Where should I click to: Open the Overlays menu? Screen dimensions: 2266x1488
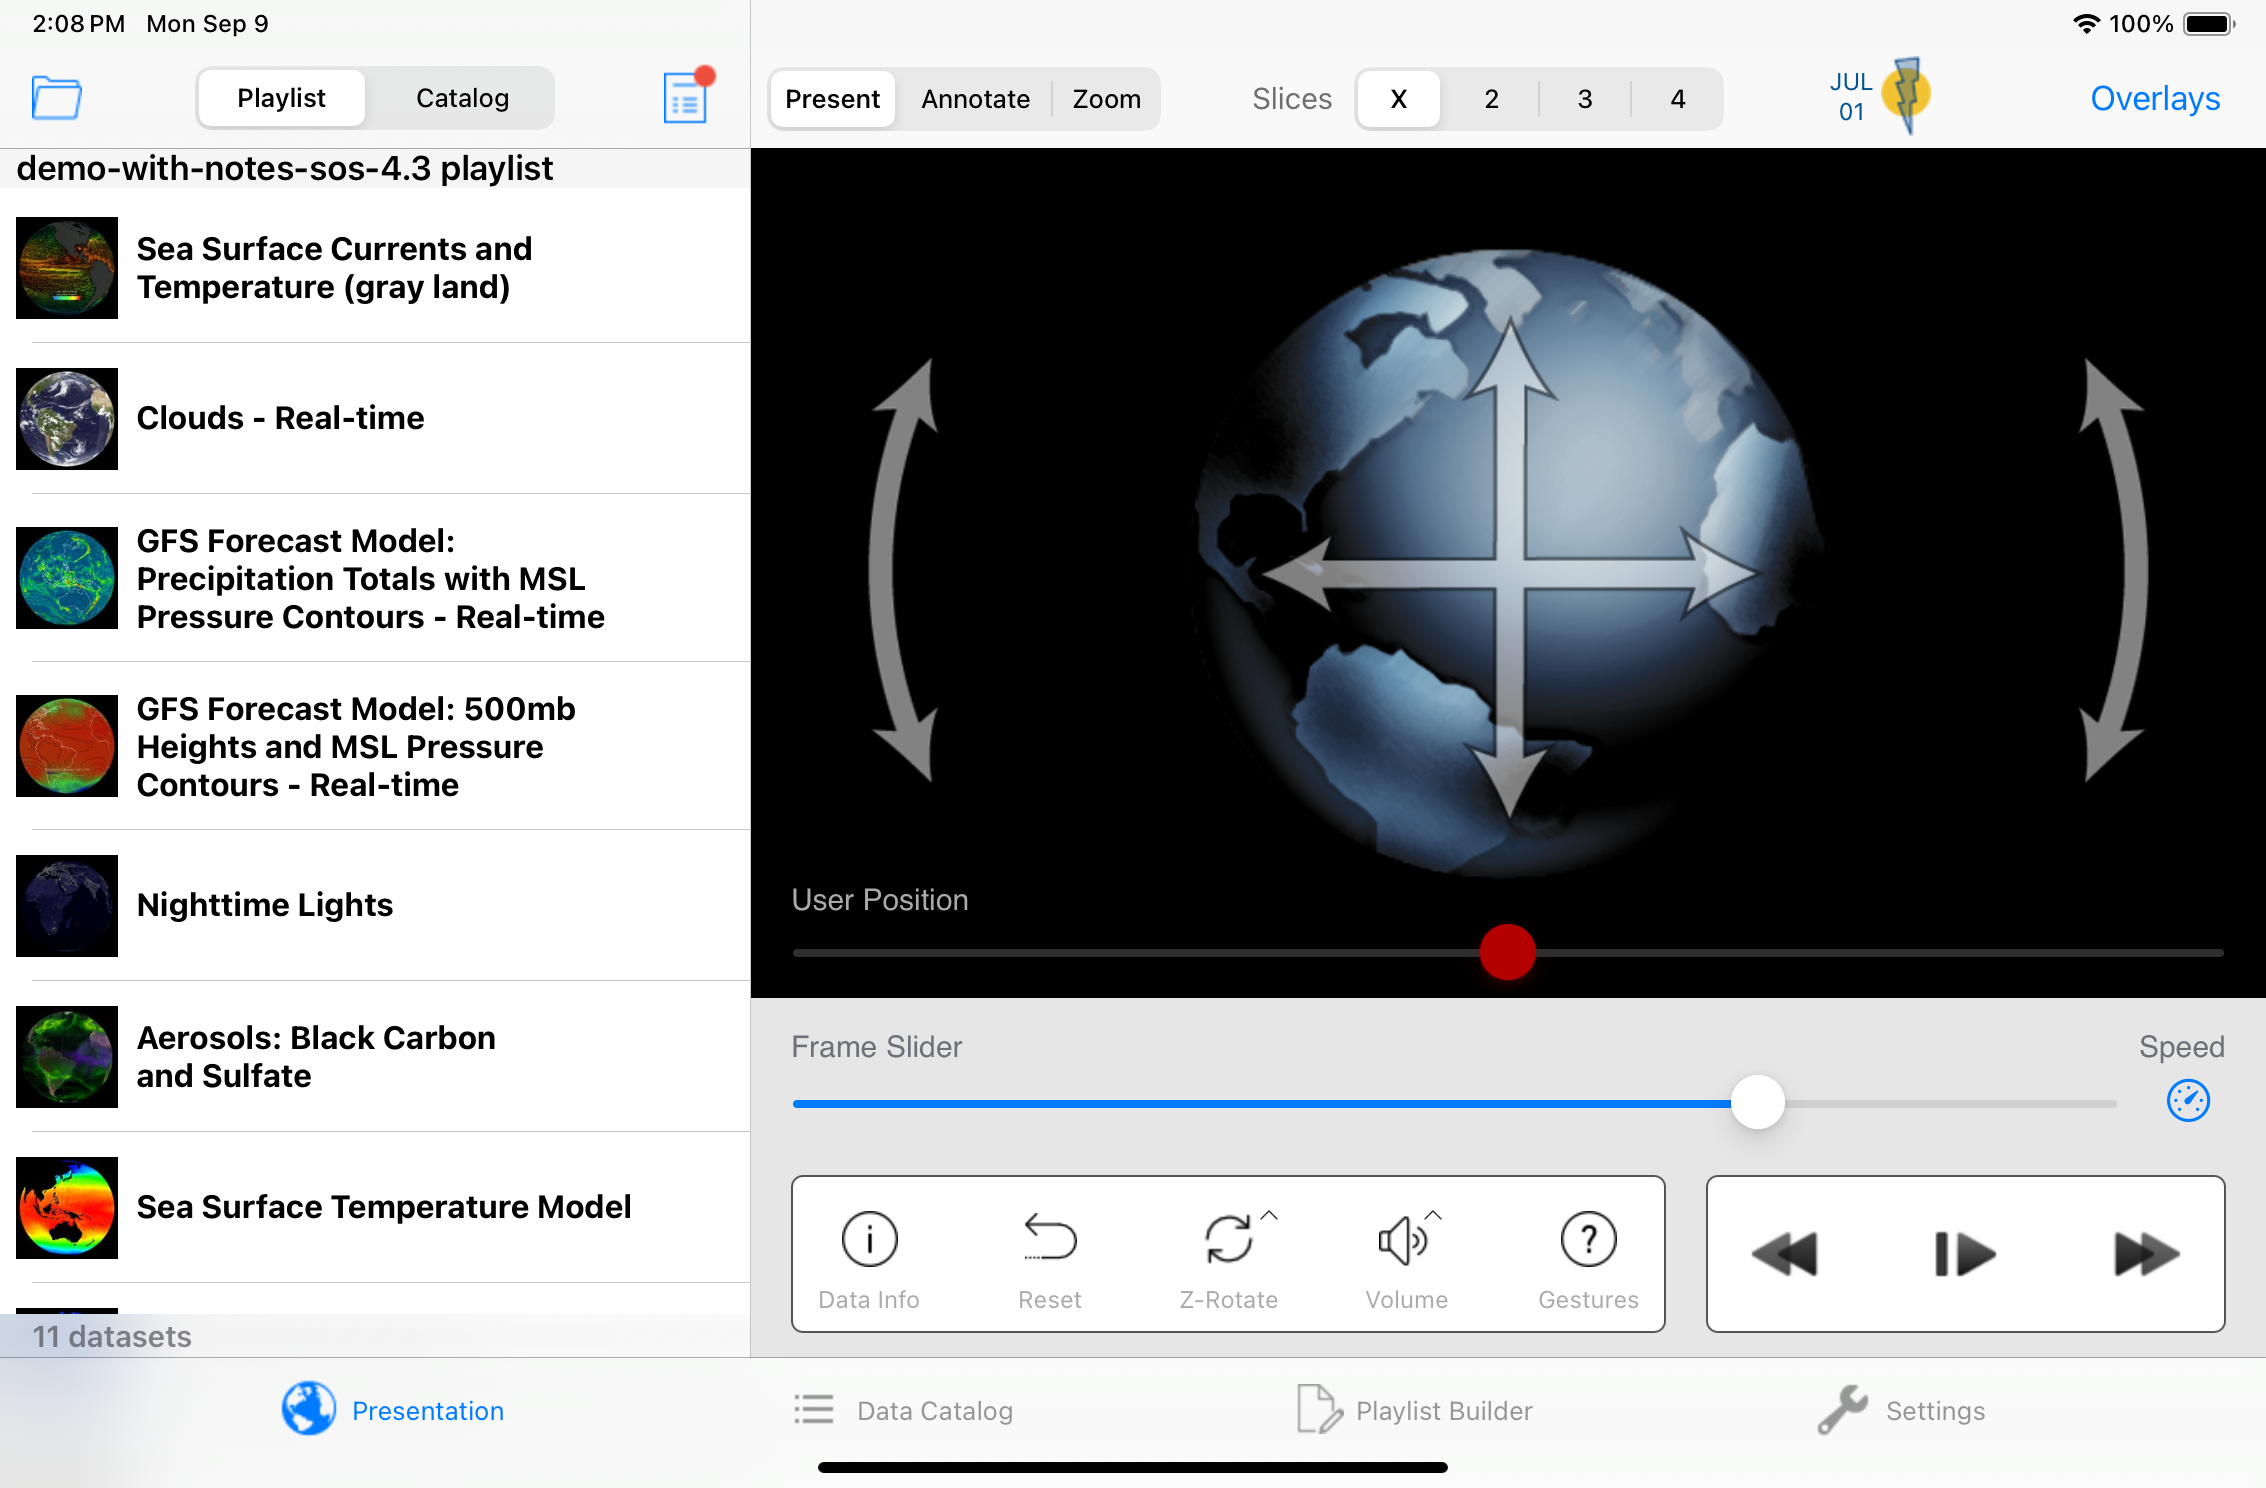[2155, 98]
